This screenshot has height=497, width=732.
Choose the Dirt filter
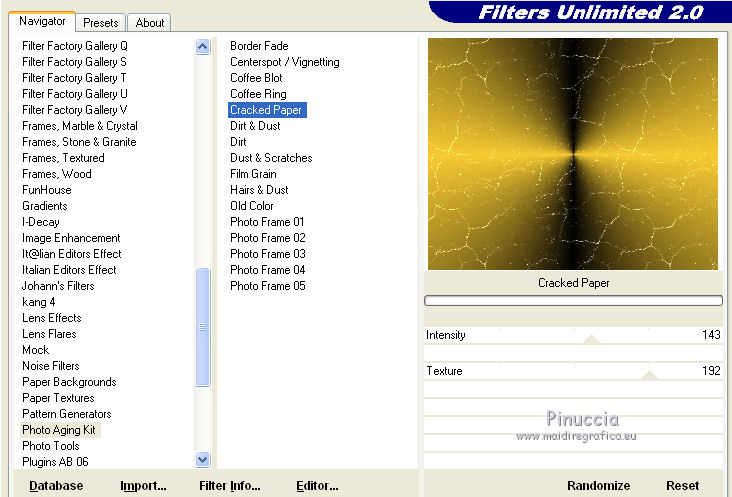pyautogui.click(x=238, y=142)
